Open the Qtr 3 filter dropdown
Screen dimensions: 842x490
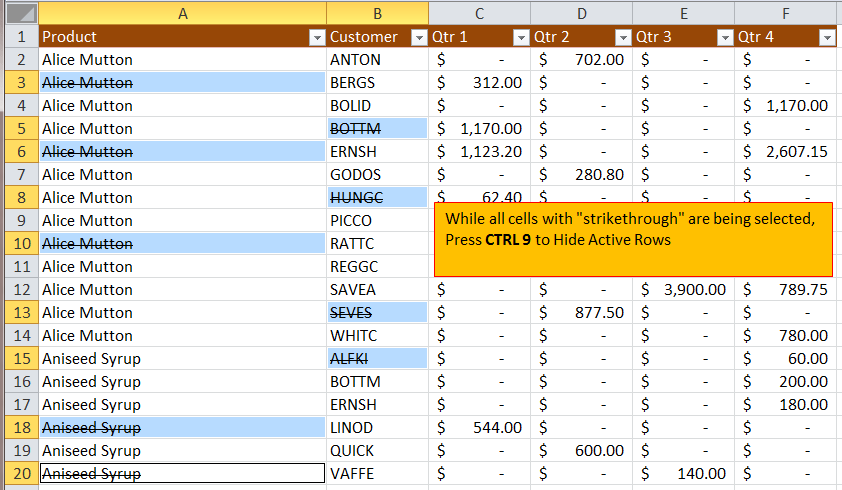coord(724,38)
